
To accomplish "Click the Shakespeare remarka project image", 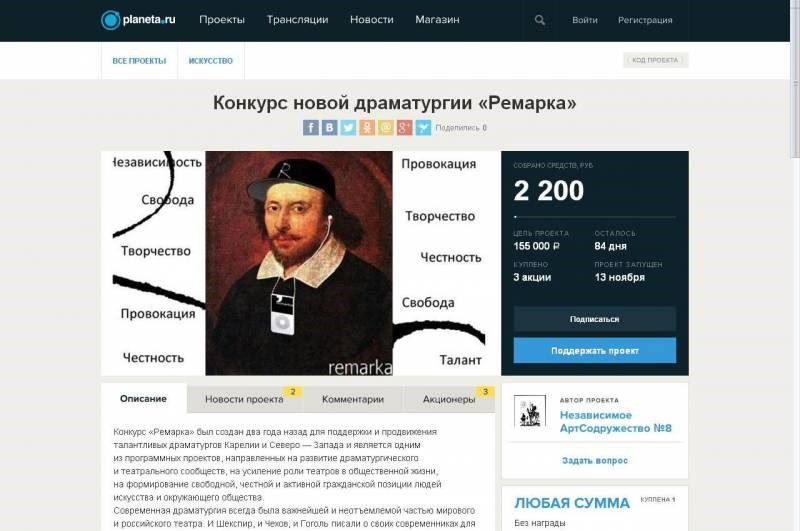I will tap(299, 263).
